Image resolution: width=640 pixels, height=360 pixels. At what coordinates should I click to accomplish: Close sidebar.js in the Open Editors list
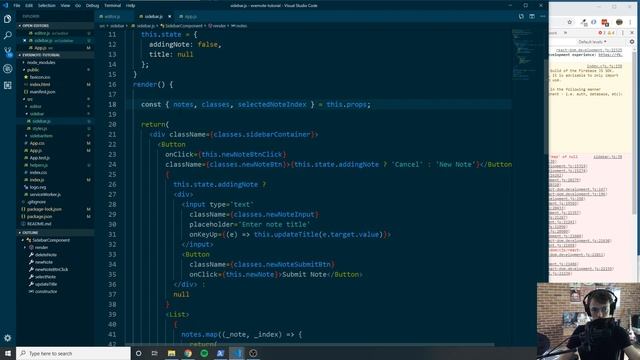tap(24, 40)
